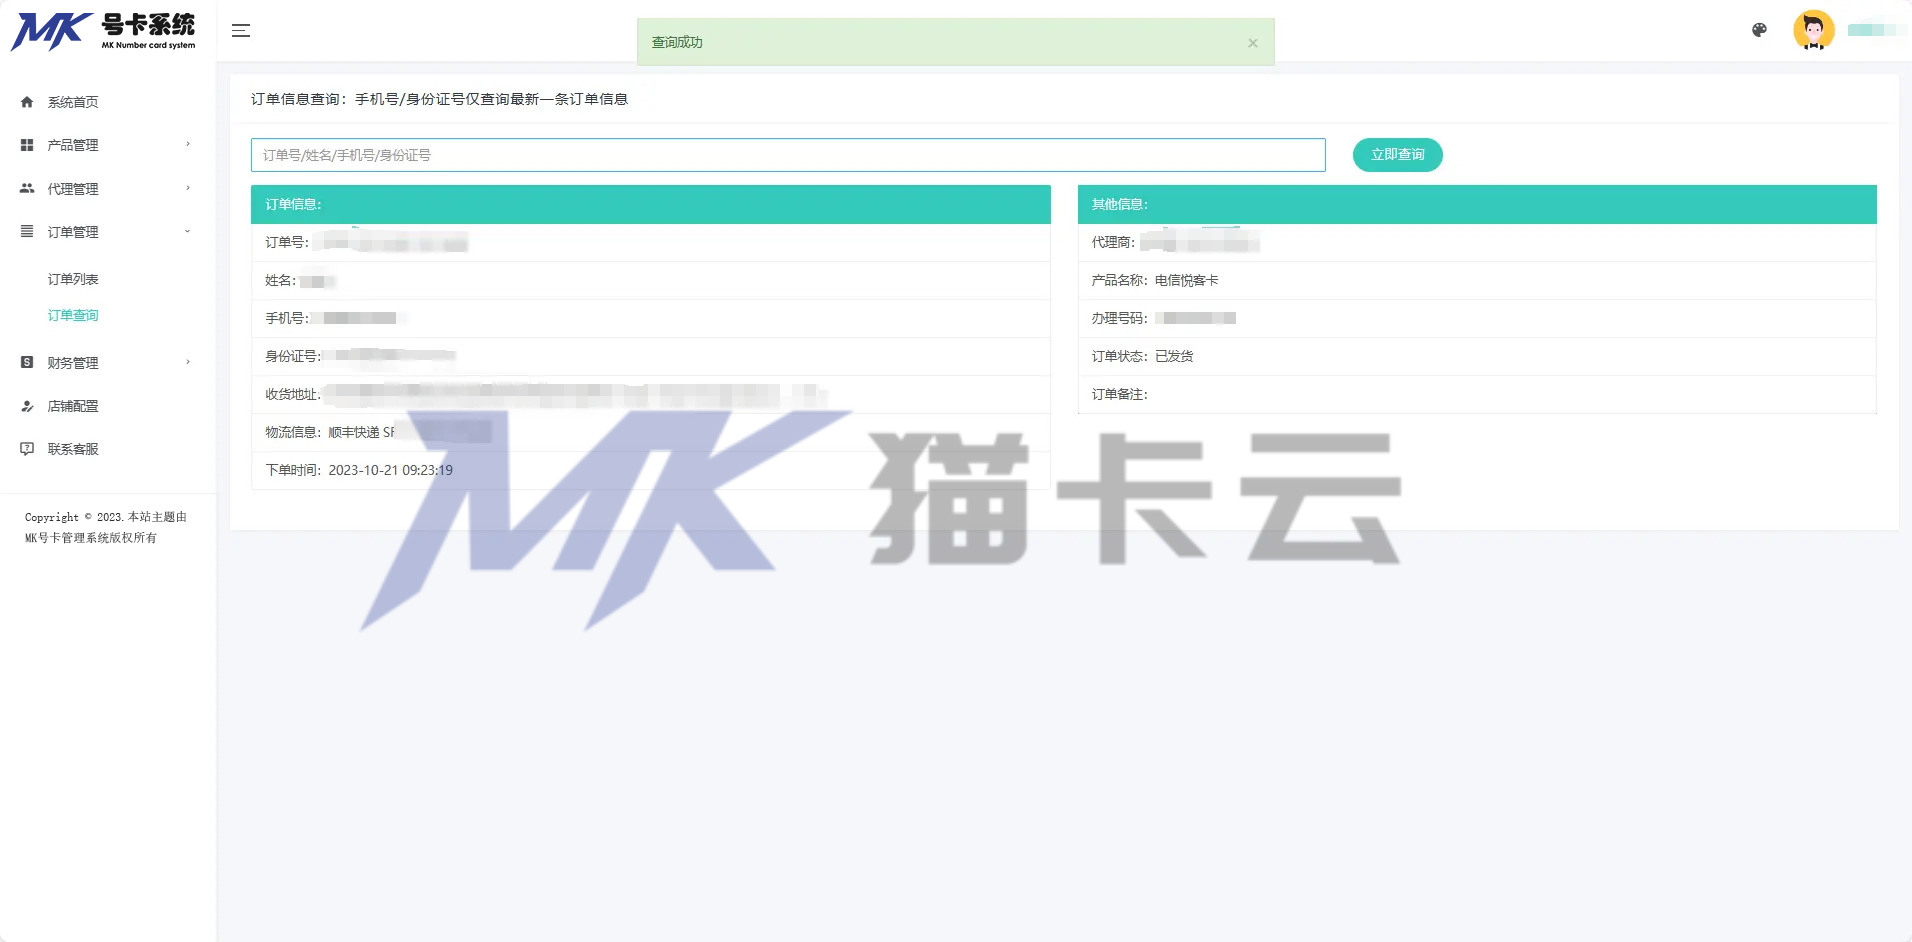Expand the 产品管理 submenu arrow
The image size is (1912, 942).
pyautogui.click(x=188, y=144)
